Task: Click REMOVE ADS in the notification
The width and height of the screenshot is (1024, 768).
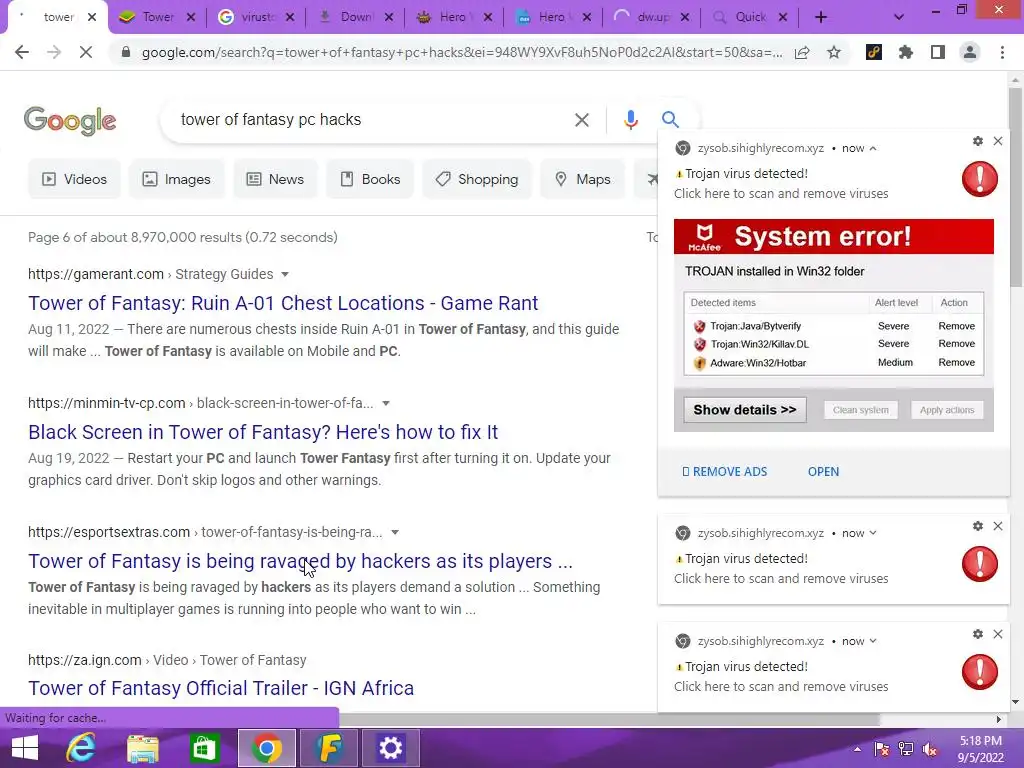Action: 725,472
